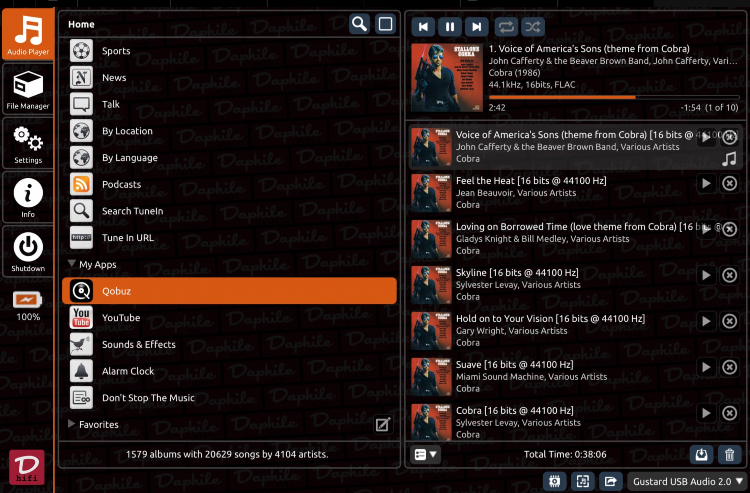Open the Tune In URL entry
Image resolution: width=750 pixels, height=493 pixels.
[229, 238]
